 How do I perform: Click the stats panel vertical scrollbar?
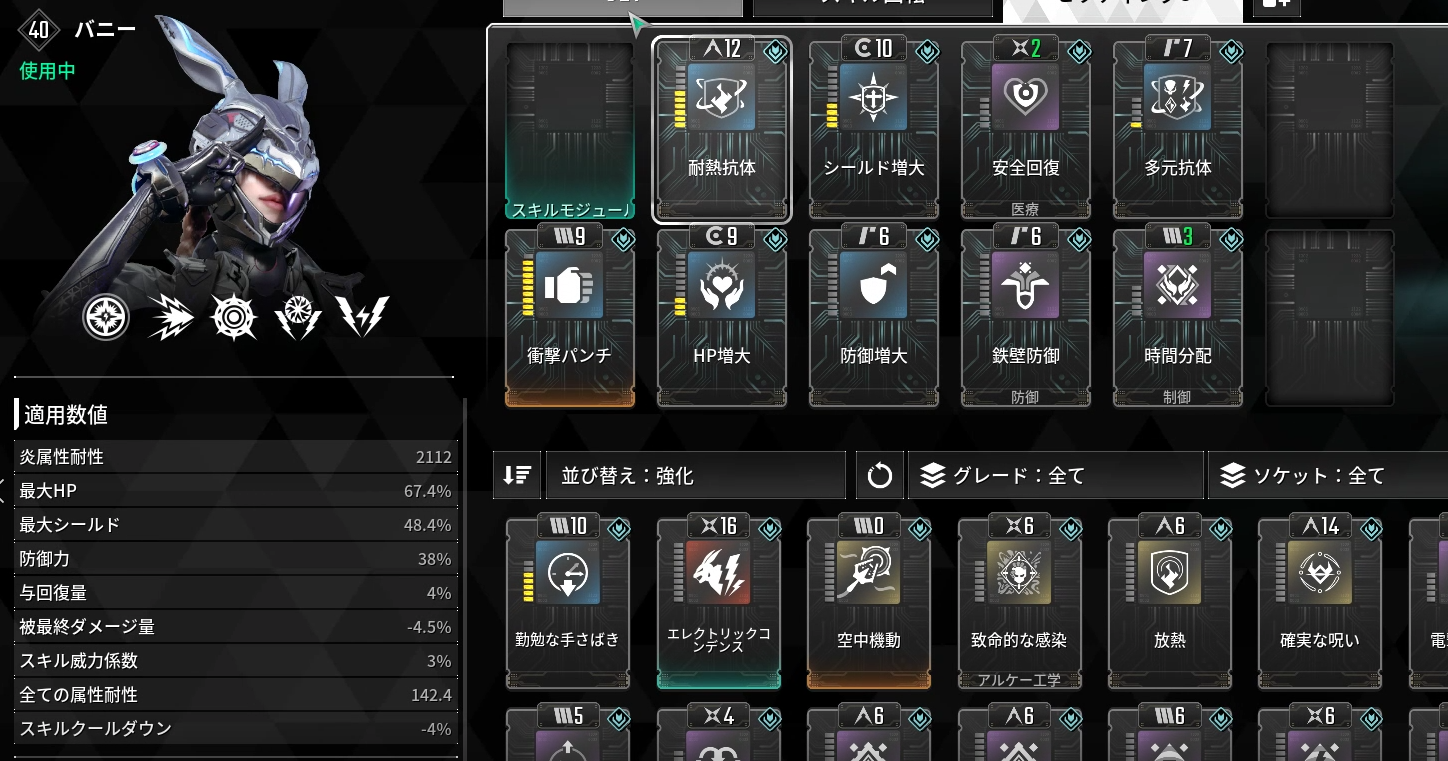coord(465,580)
